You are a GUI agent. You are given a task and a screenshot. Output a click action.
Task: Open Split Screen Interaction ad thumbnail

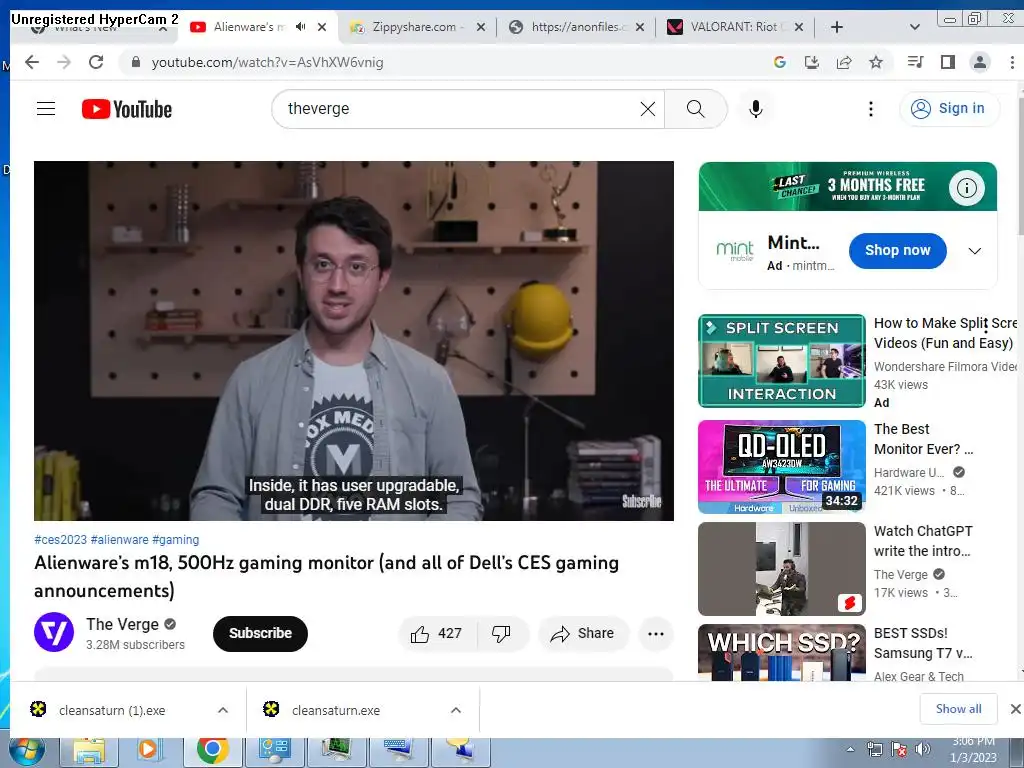(x=782, y=361)
